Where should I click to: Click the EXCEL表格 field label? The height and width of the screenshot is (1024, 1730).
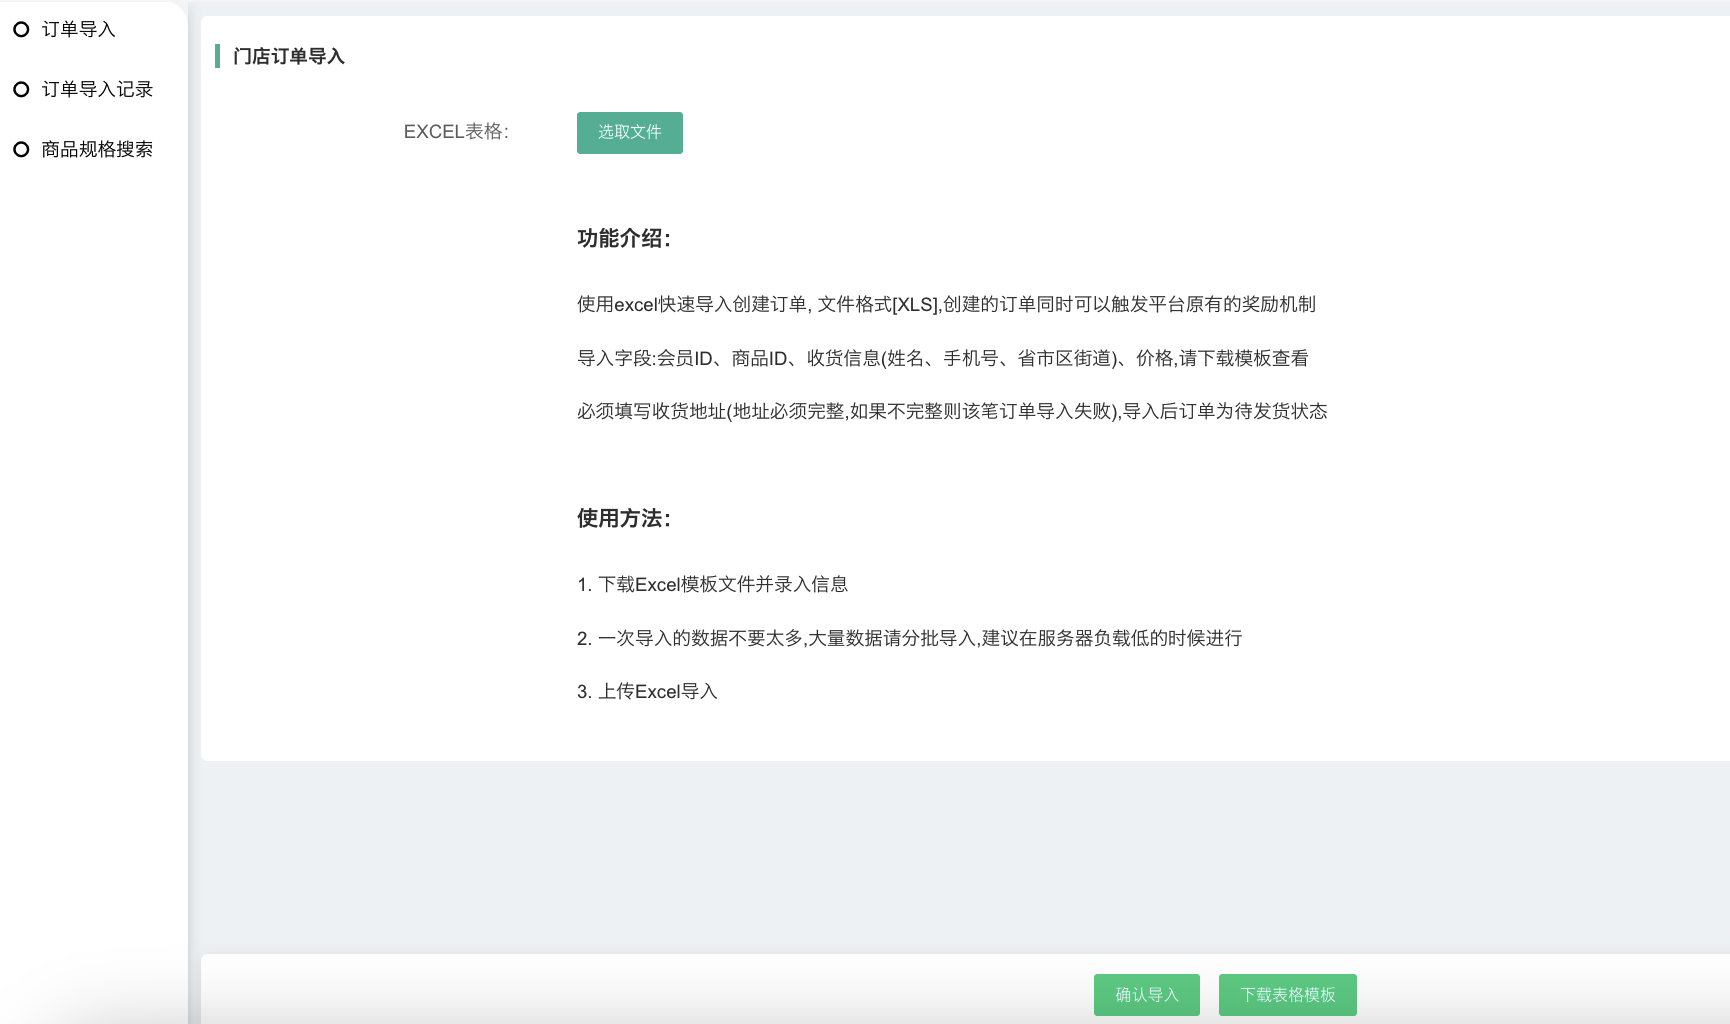(456, 132)
